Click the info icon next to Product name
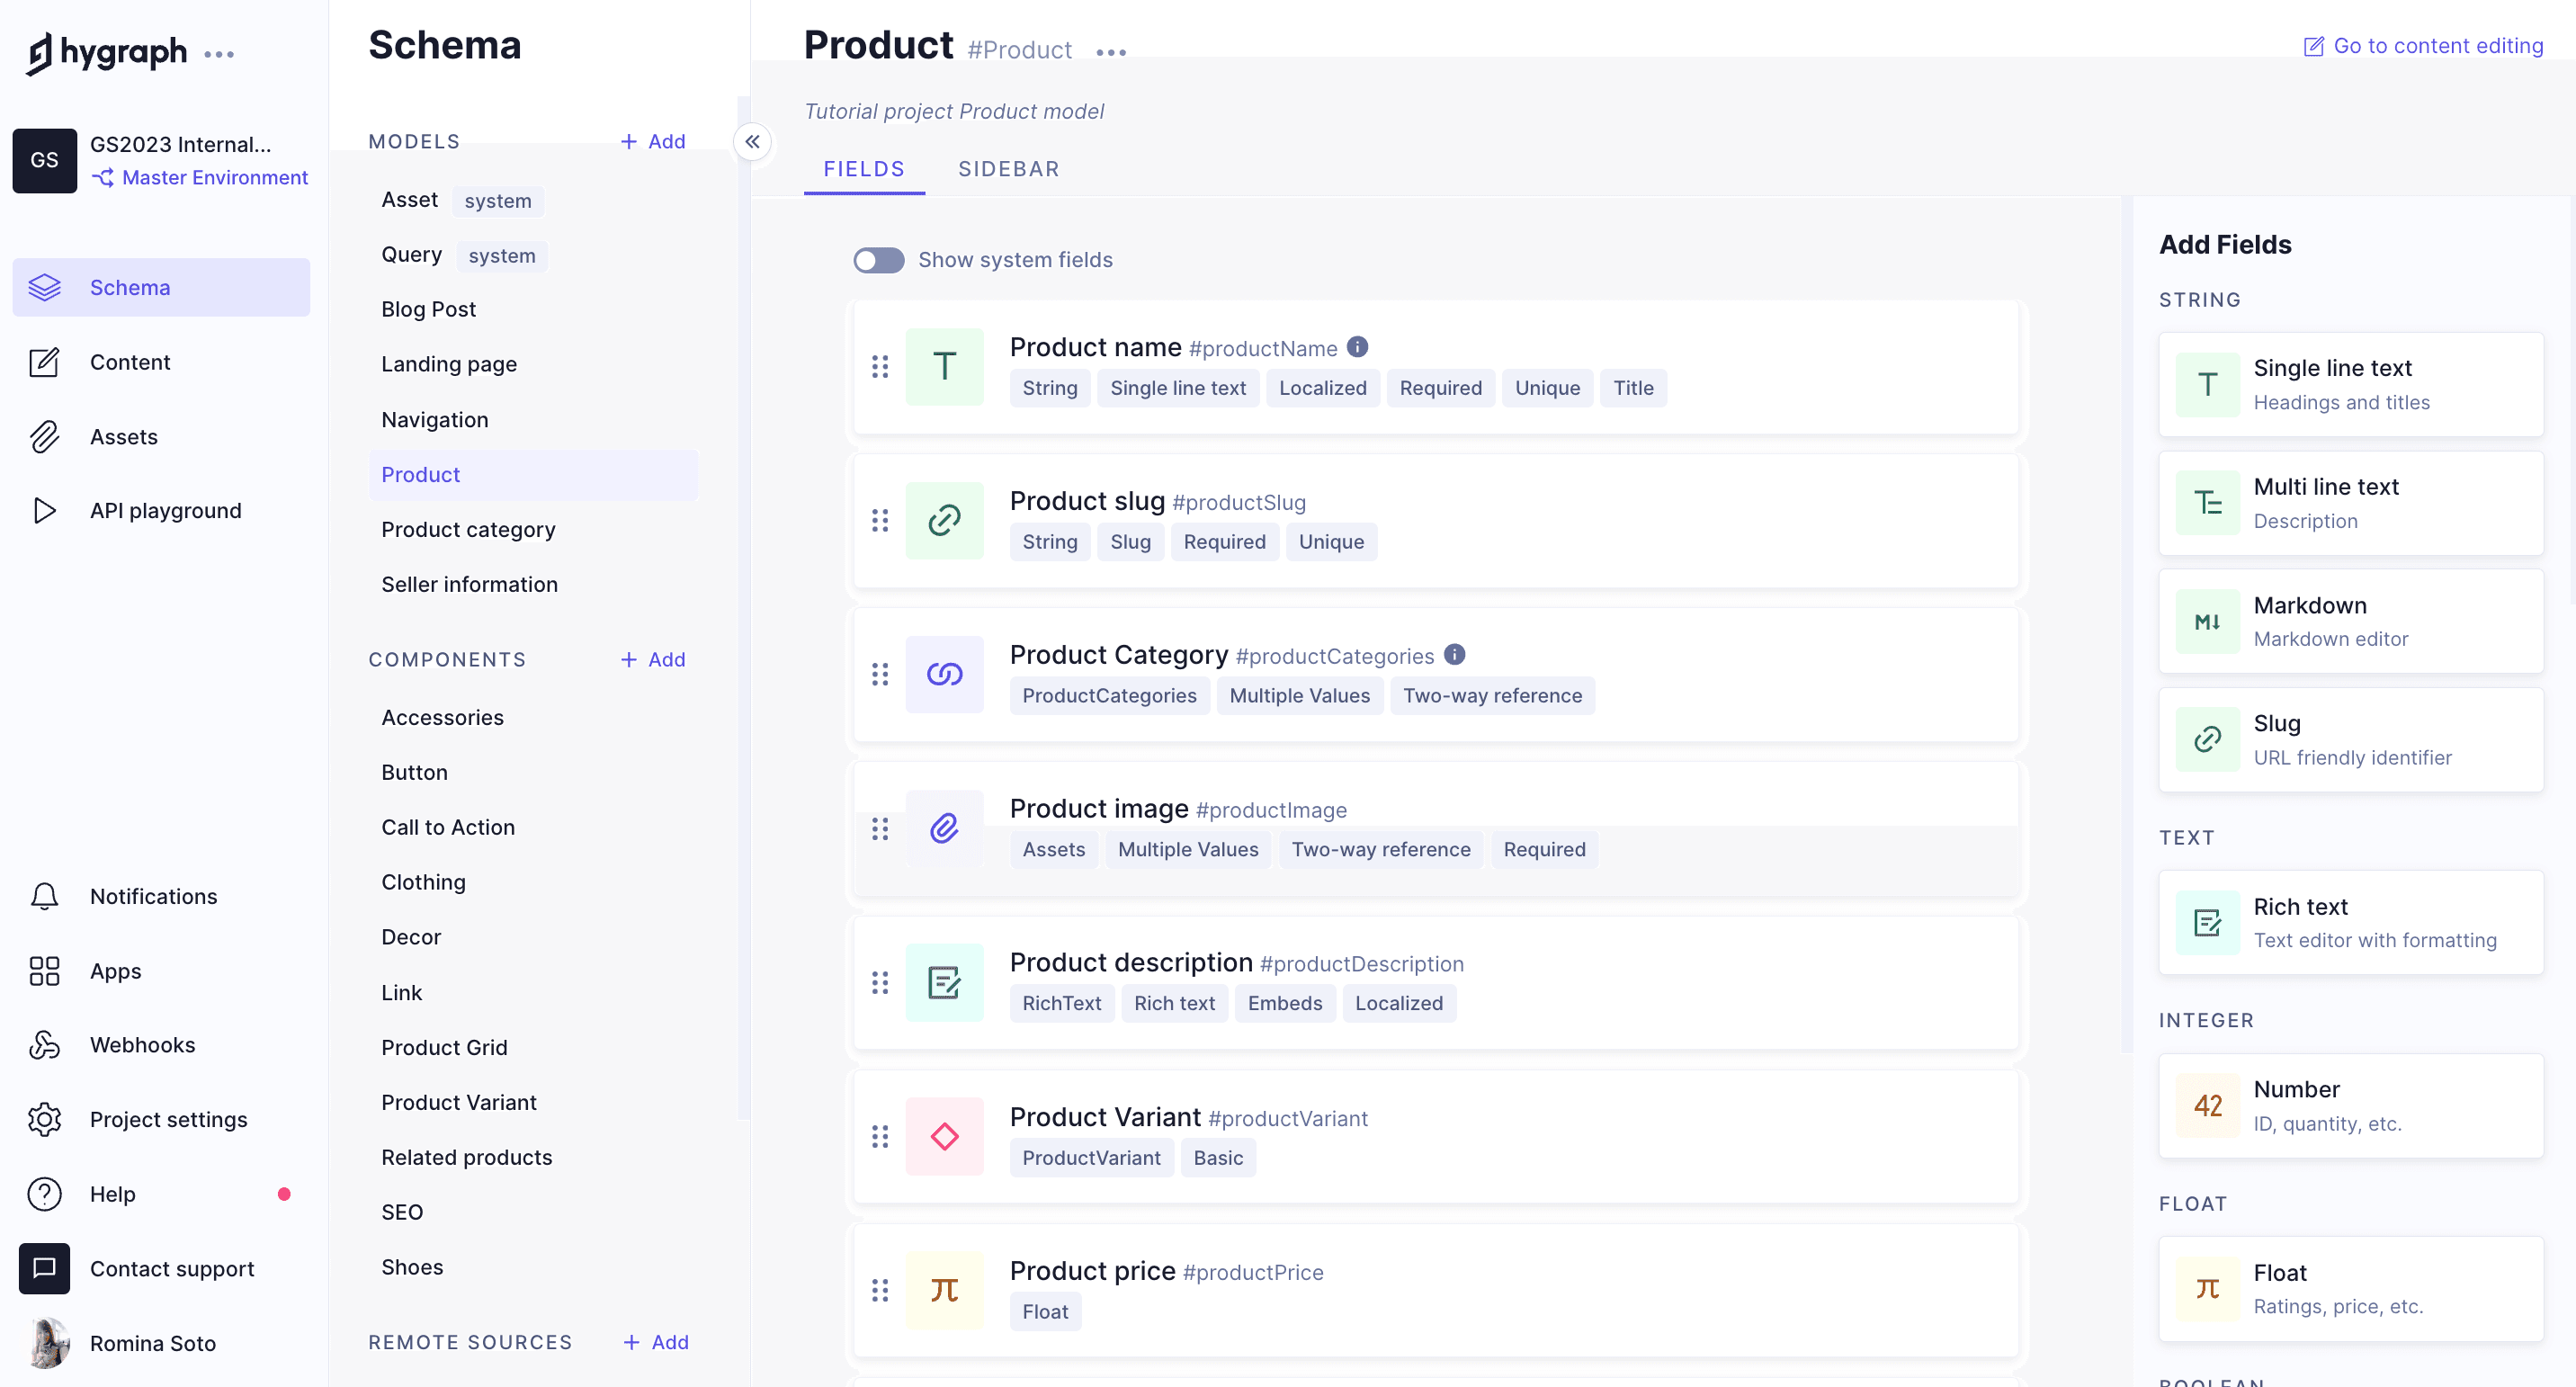The image size is (2576, 1387). coord(1357,347)
